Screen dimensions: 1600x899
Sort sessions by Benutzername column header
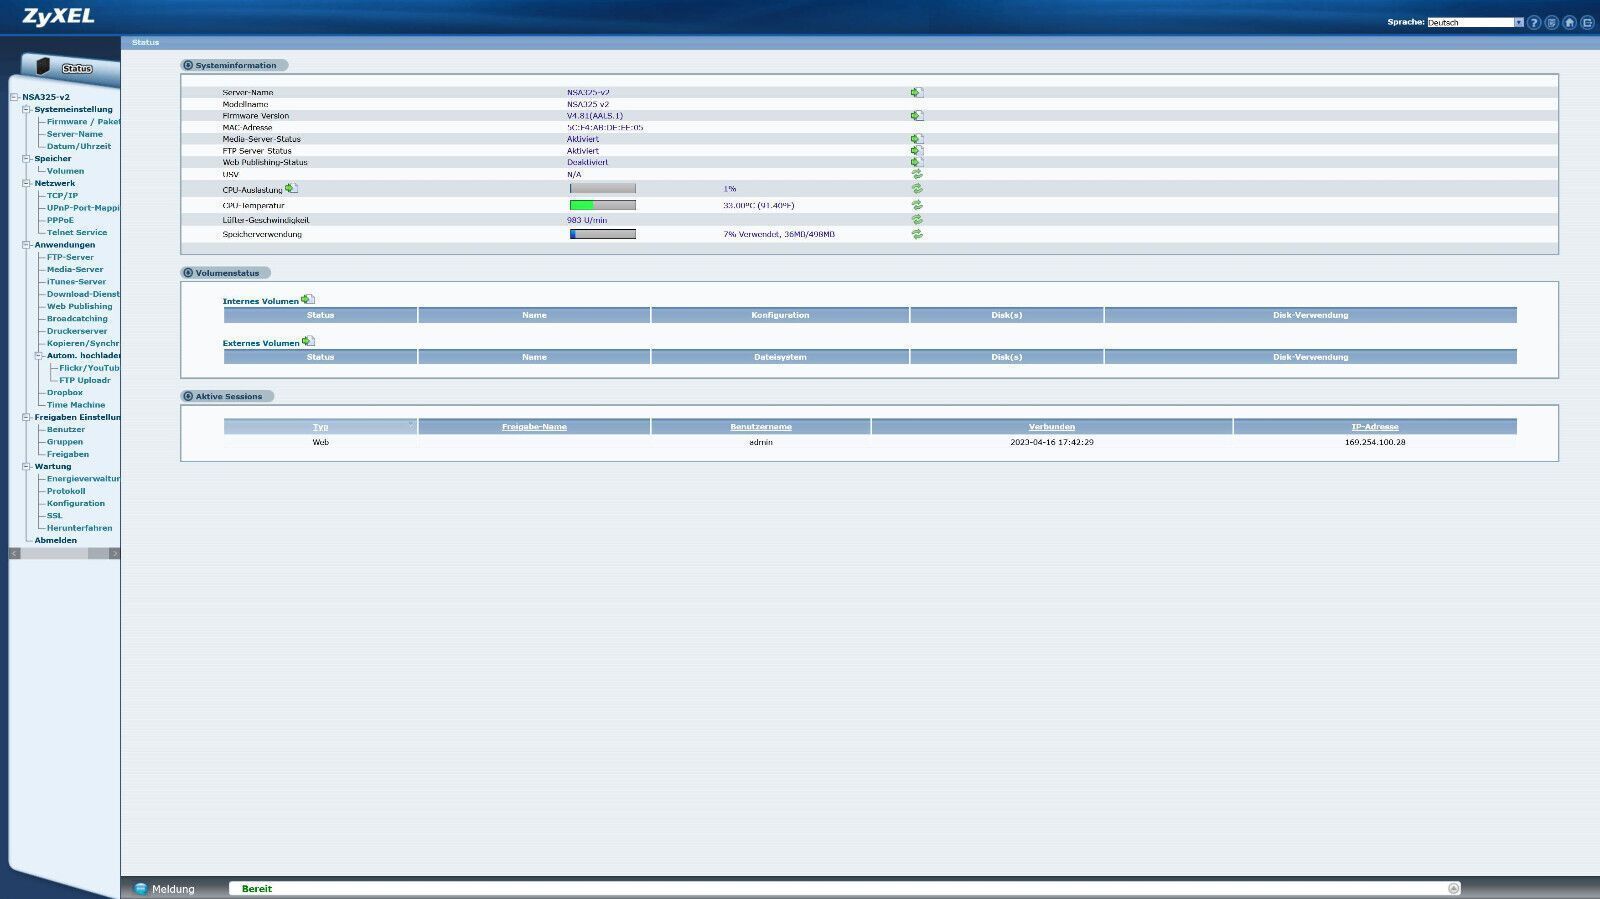[760, 427]
